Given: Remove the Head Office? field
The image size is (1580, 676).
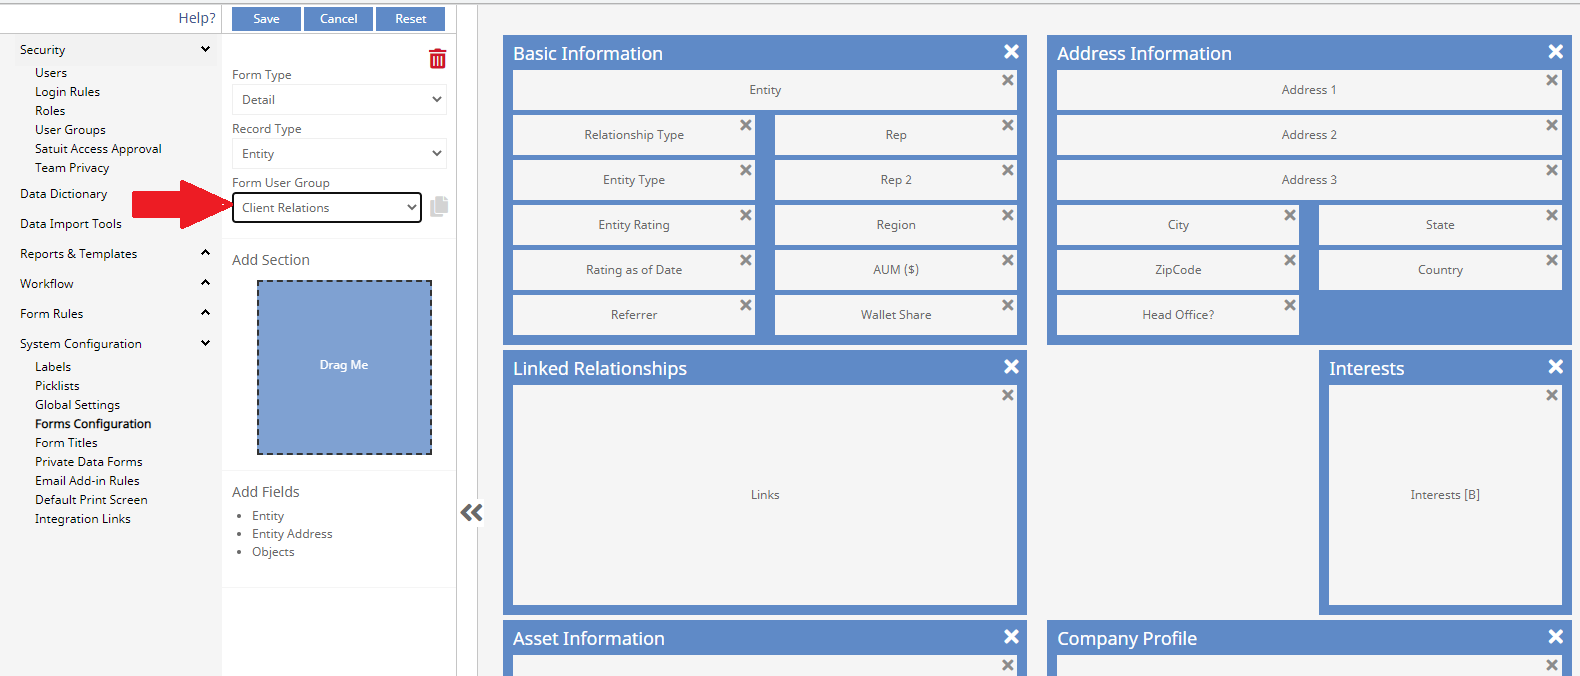Looking at the screenshot, I should (x=1289, y=305).
